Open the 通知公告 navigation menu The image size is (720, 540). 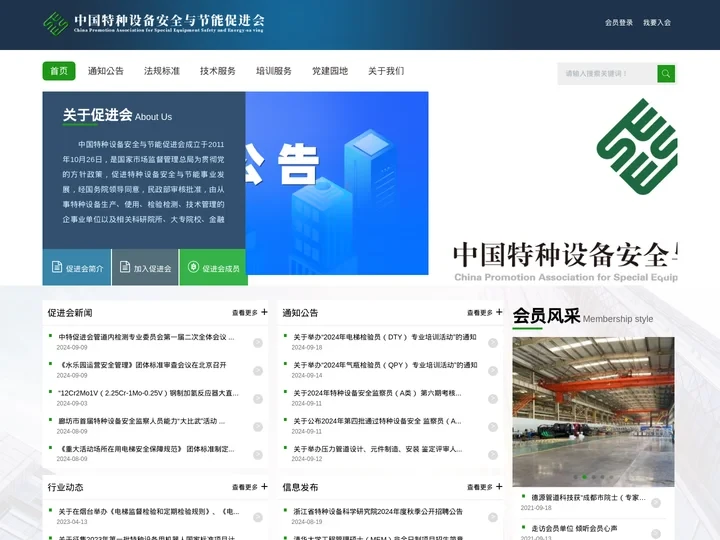coord(106,71)
